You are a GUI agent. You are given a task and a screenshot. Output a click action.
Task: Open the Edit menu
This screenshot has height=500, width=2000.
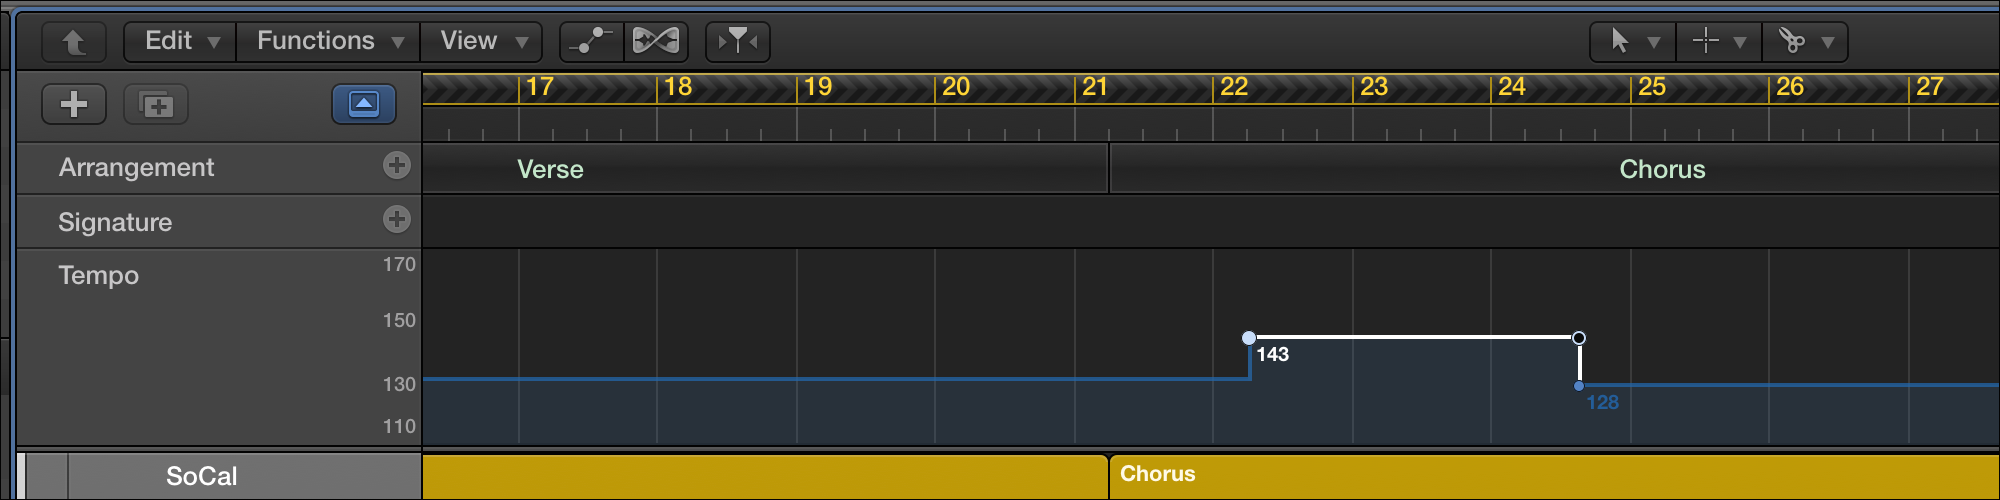pyautogui.click(x=181, y=41)
